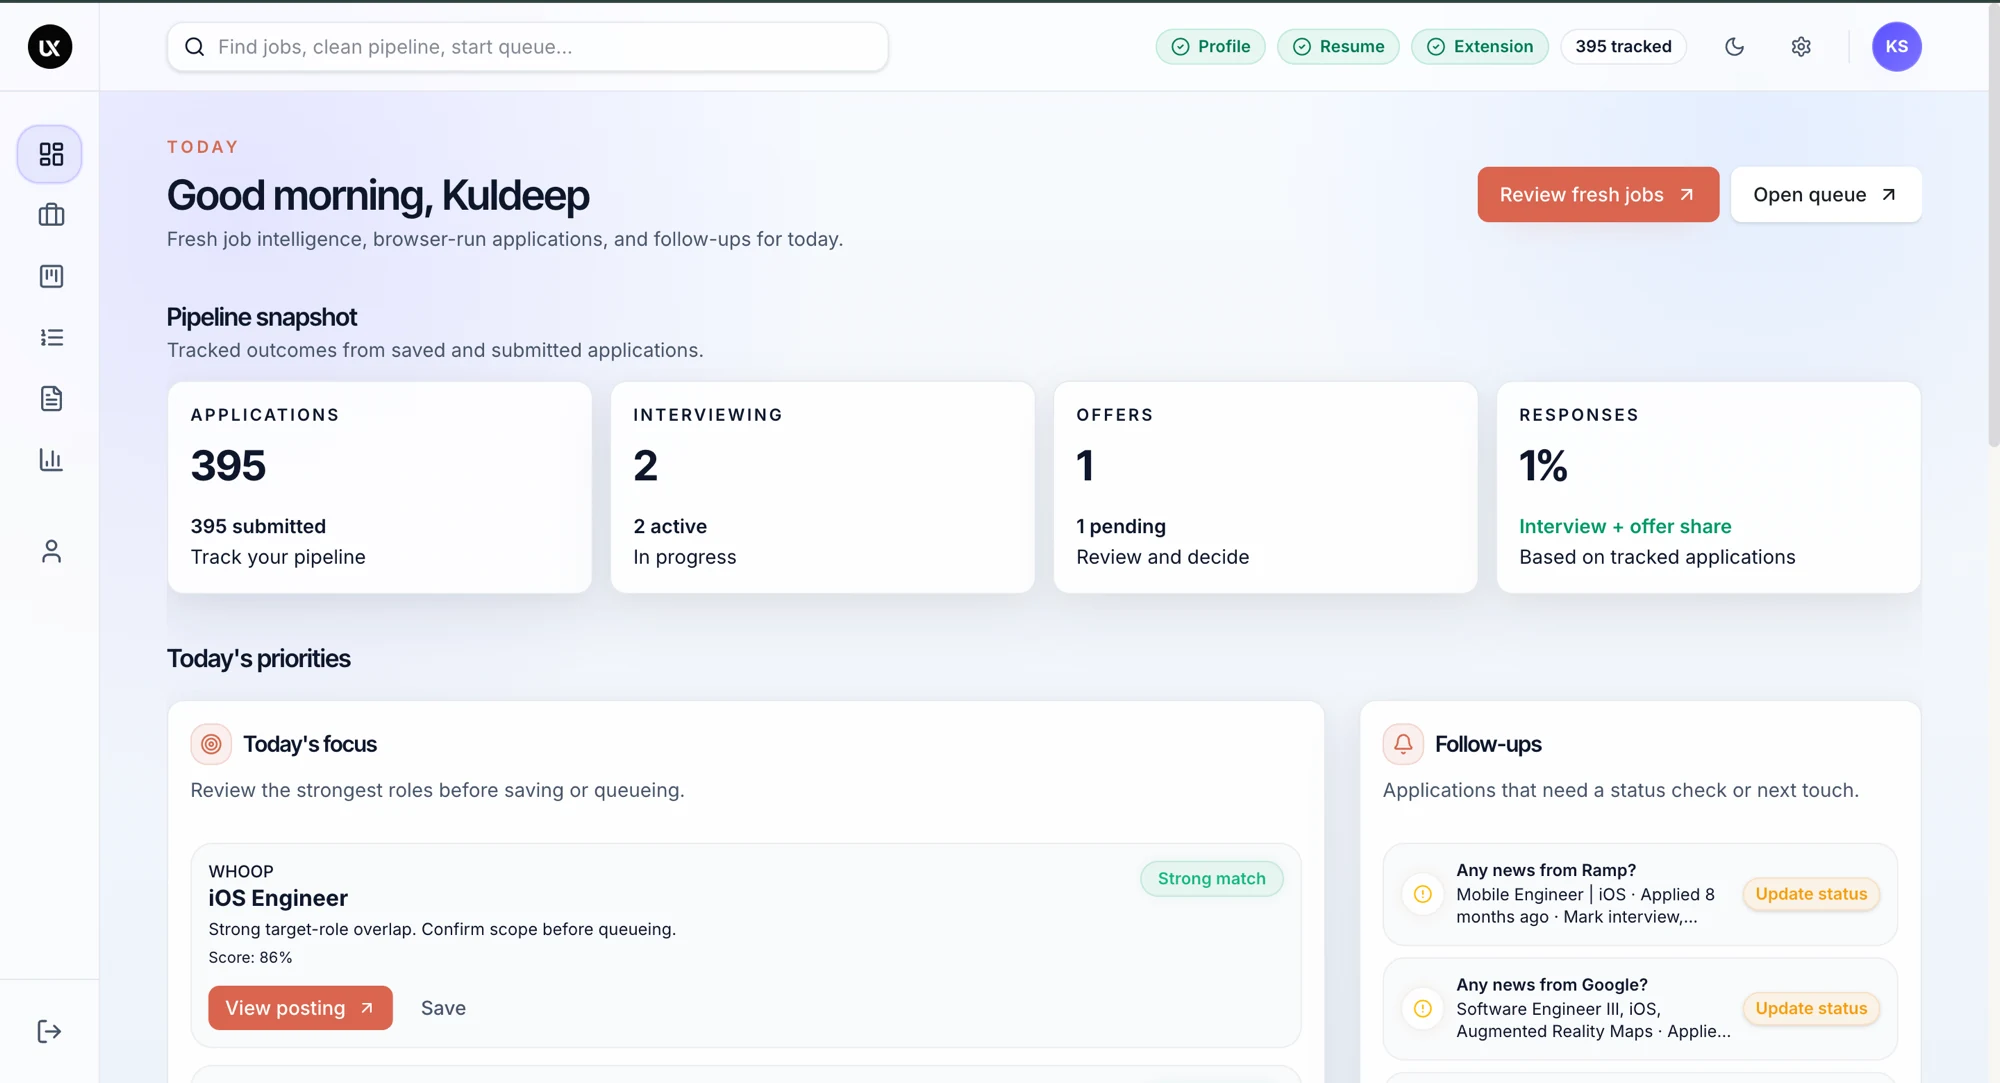Image resolution: width=2000 pixels, height=1083 pixels.
Task: Click the 395 tracked badge
Action: coord(1623,47)
